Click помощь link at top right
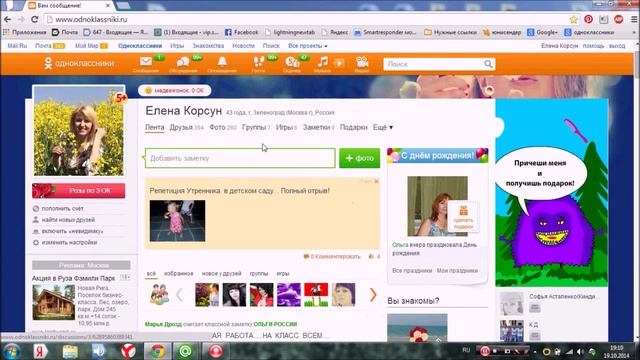This screenshot has height=360, width=640. coord(593,46)
